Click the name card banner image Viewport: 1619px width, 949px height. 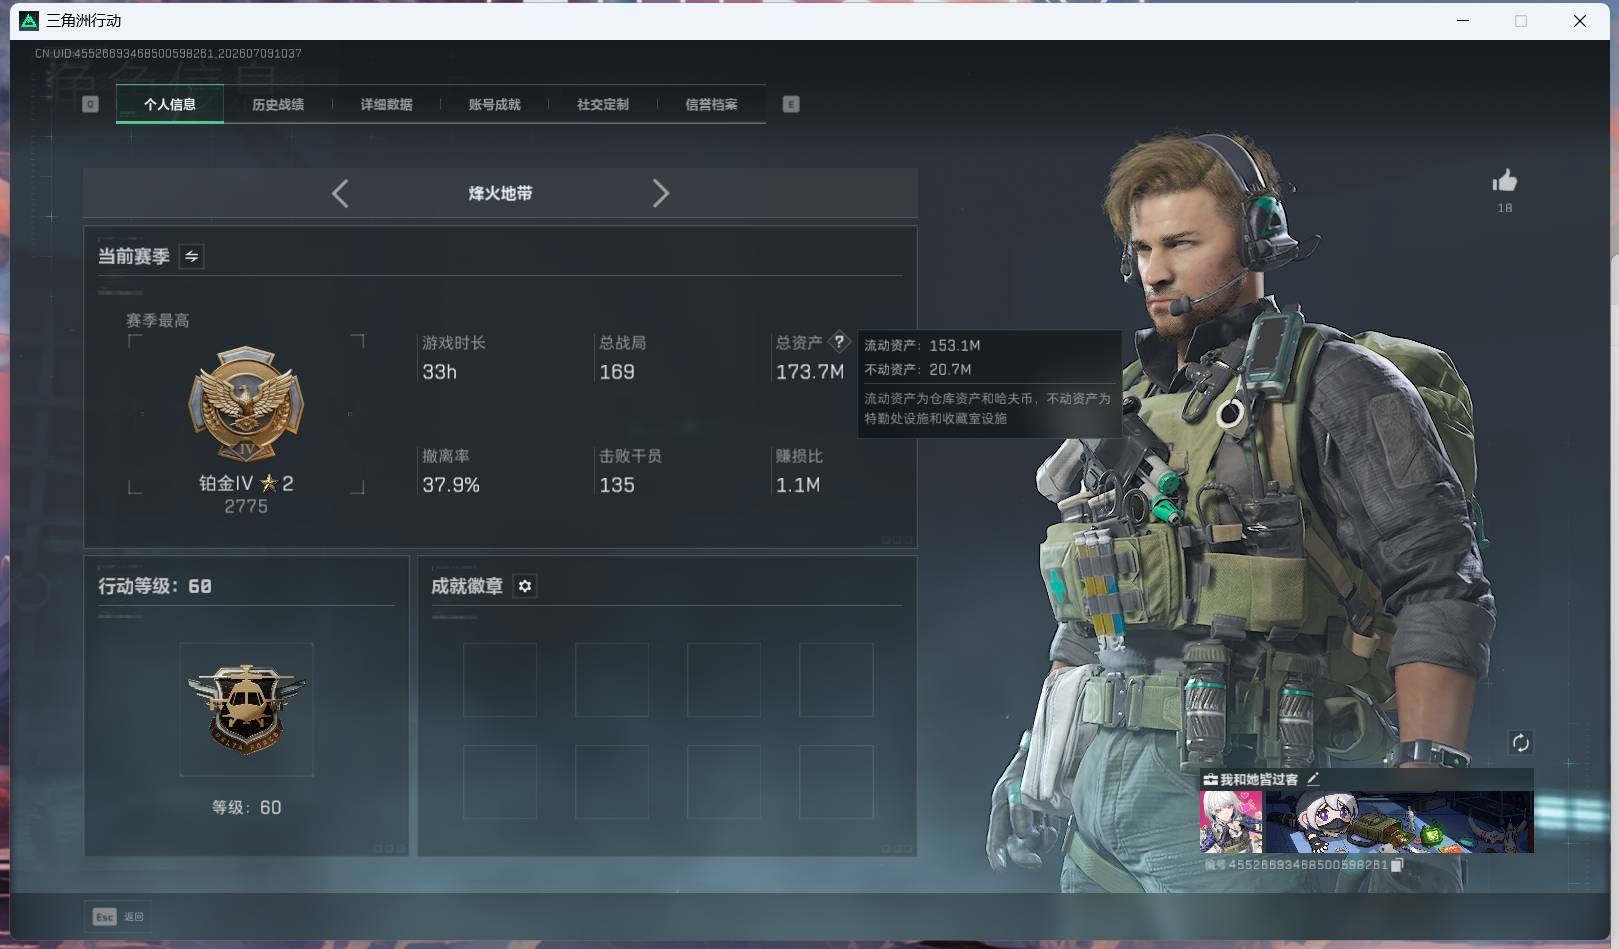point(1399,822)
